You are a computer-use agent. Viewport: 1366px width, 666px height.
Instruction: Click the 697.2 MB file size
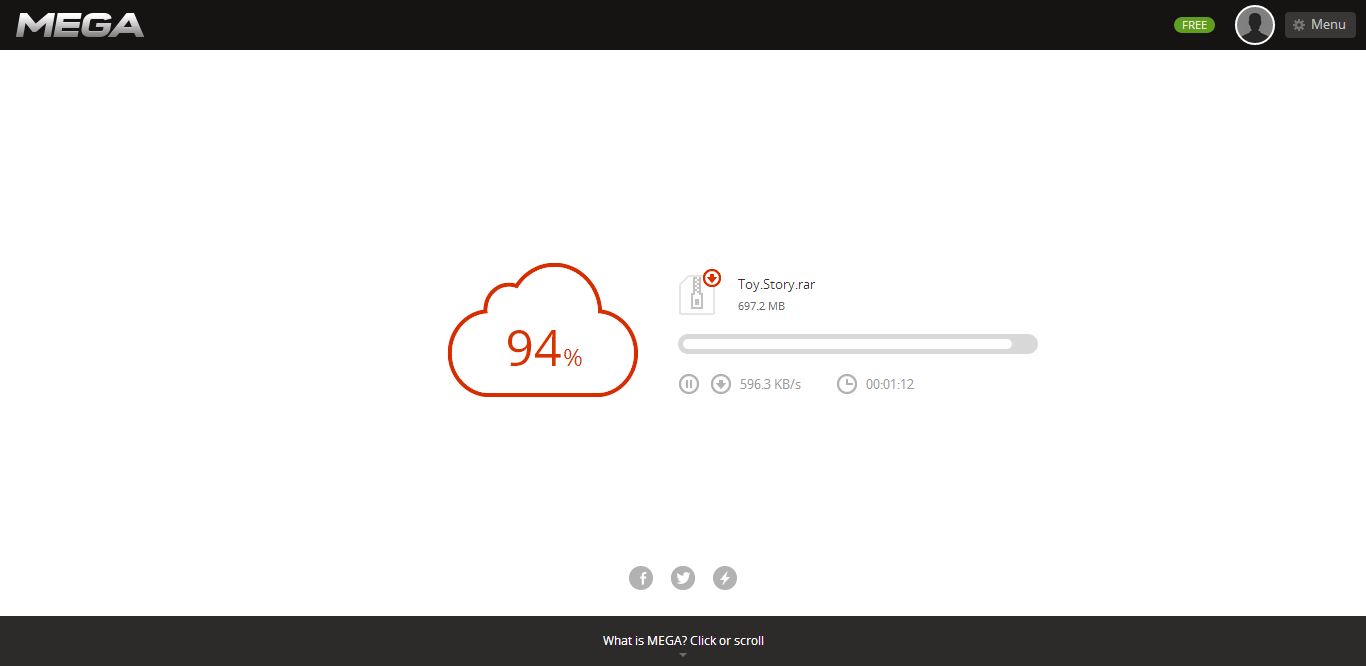761,306
